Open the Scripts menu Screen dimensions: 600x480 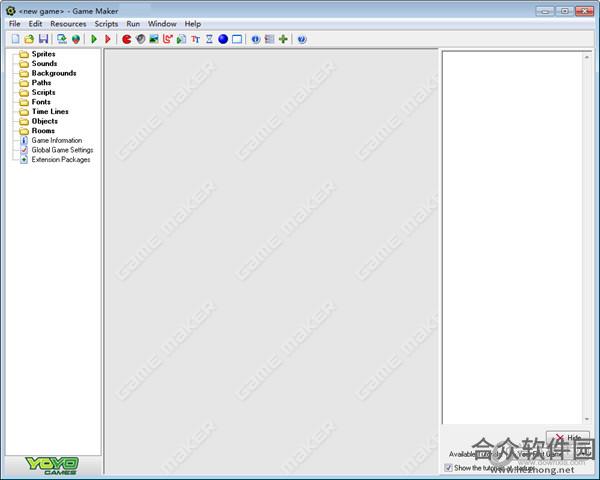point(106,24)
